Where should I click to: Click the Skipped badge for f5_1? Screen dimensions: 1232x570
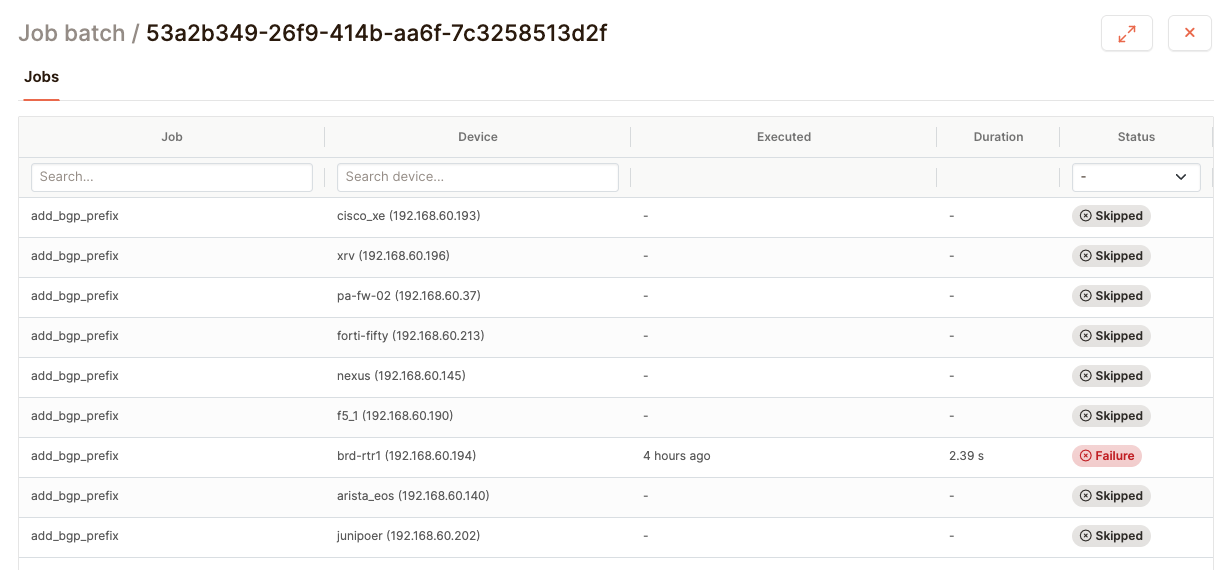pyautogui.click(x=1111, y=416)
